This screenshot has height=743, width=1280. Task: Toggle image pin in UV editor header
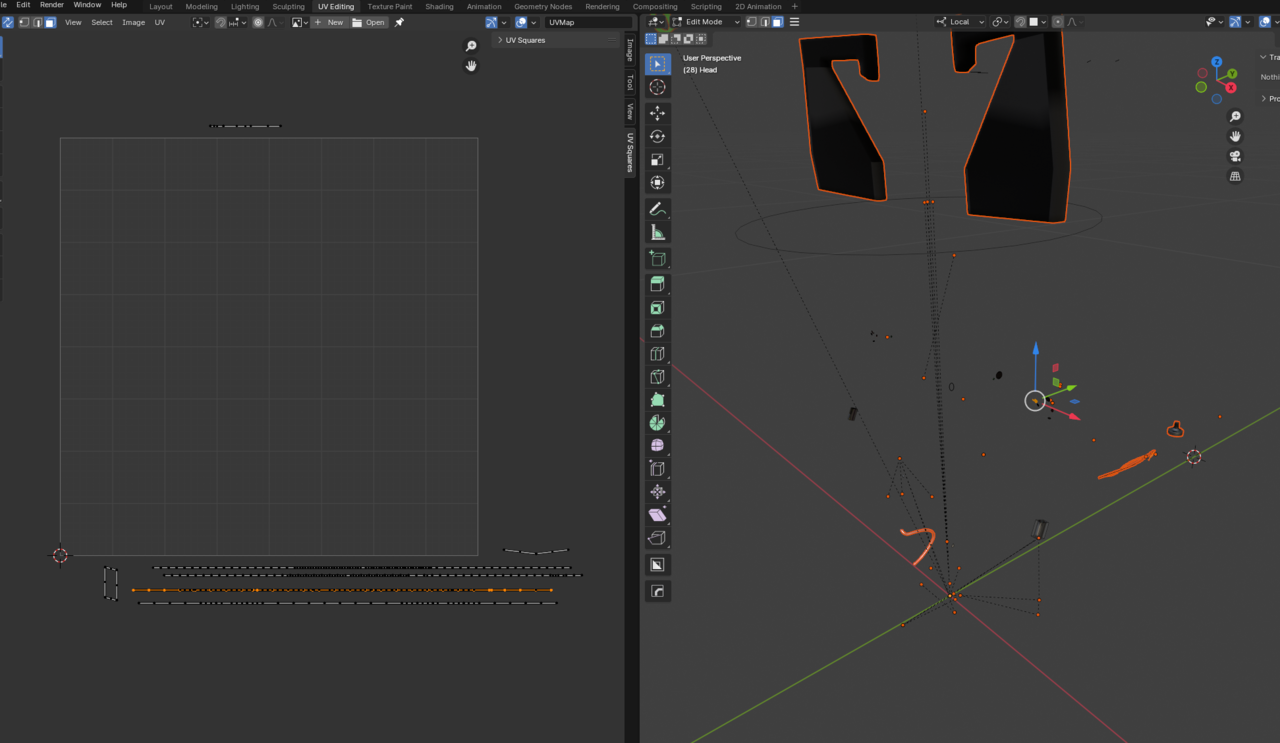(x=399, y=22)
